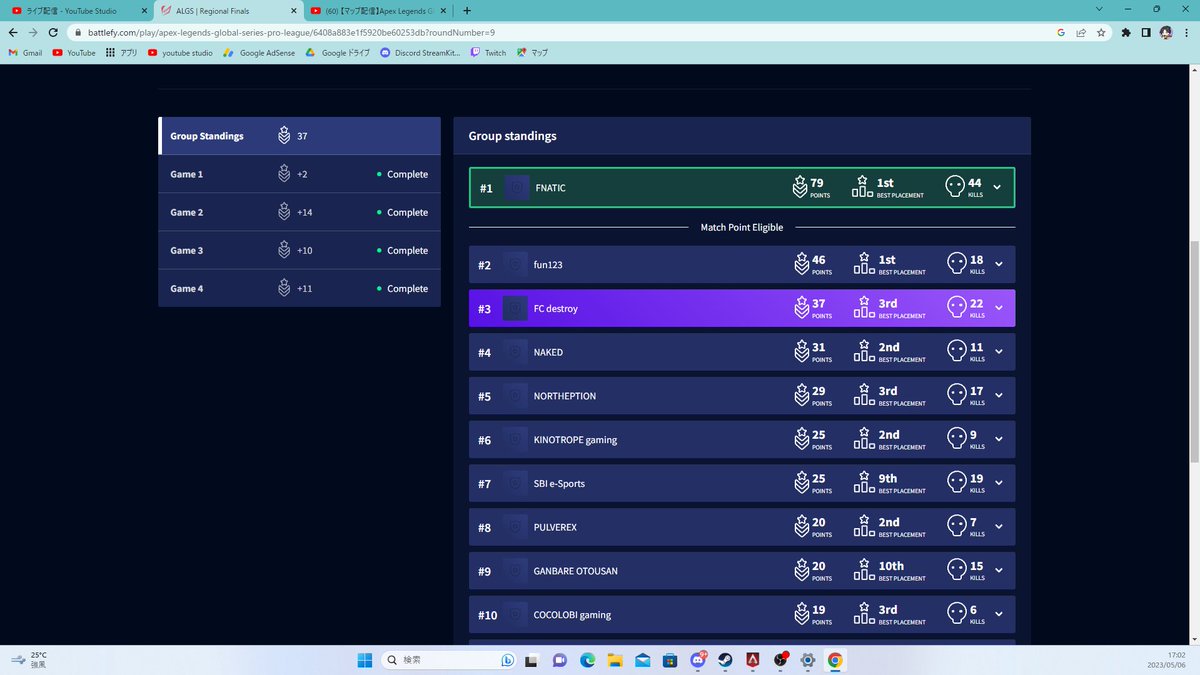Expand the SBI e-Sports row

998,483
